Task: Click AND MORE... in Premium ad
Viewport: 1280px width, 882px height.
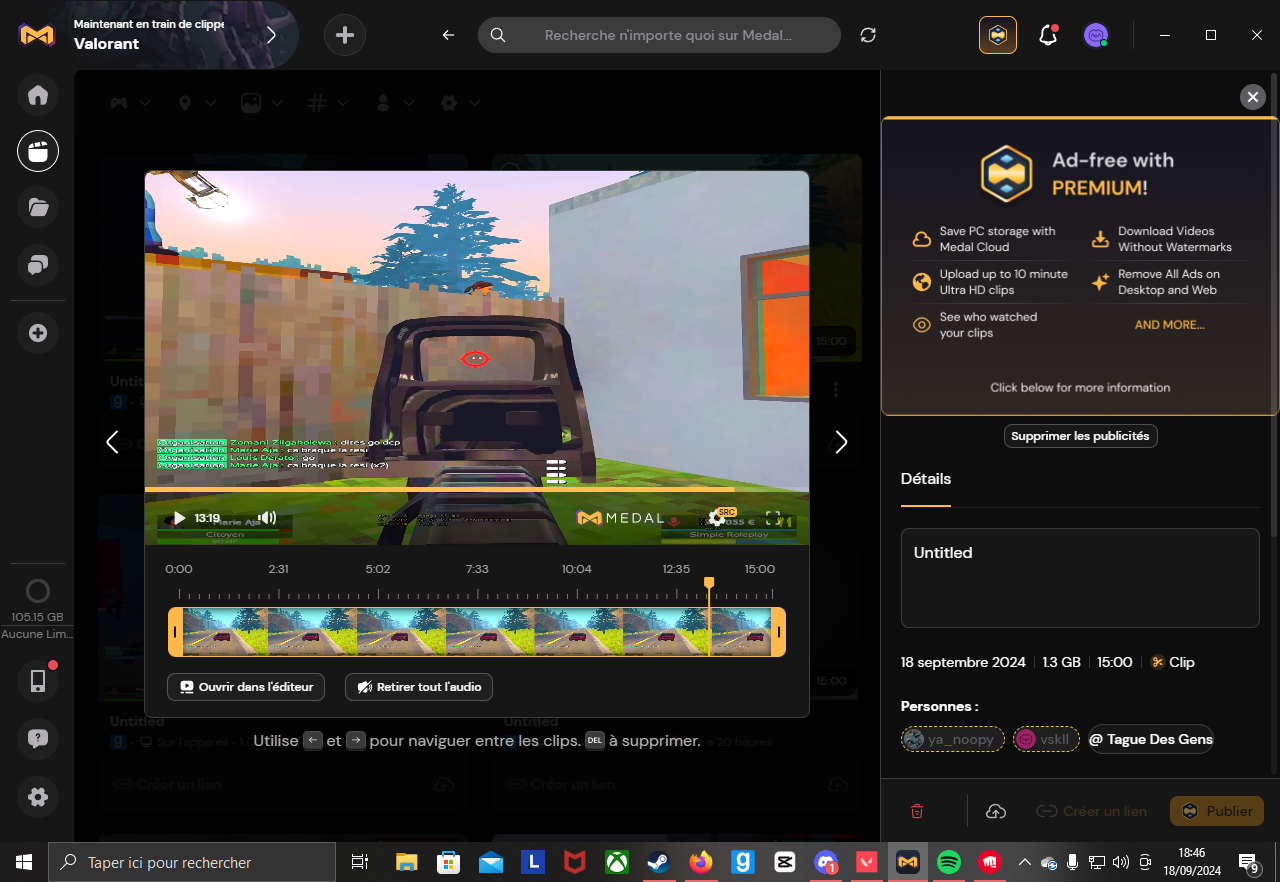Action: pyautogui.click(x=1169, y=325)
